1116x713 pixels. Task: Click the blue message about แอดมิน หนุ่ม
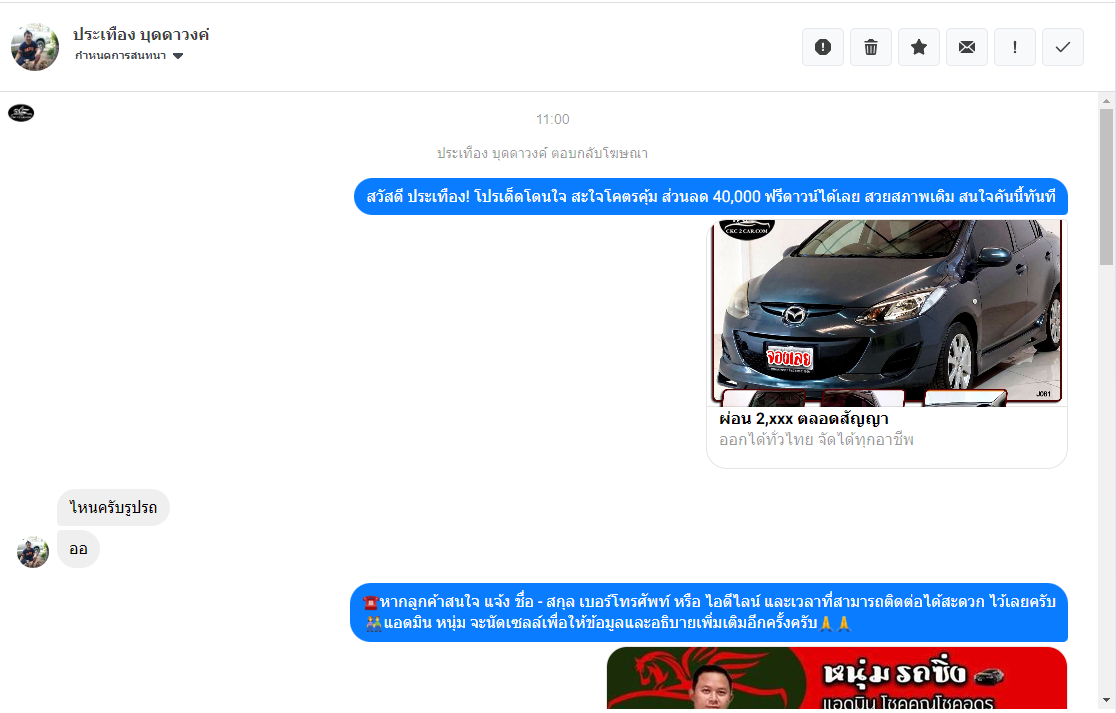coord(708,613)
